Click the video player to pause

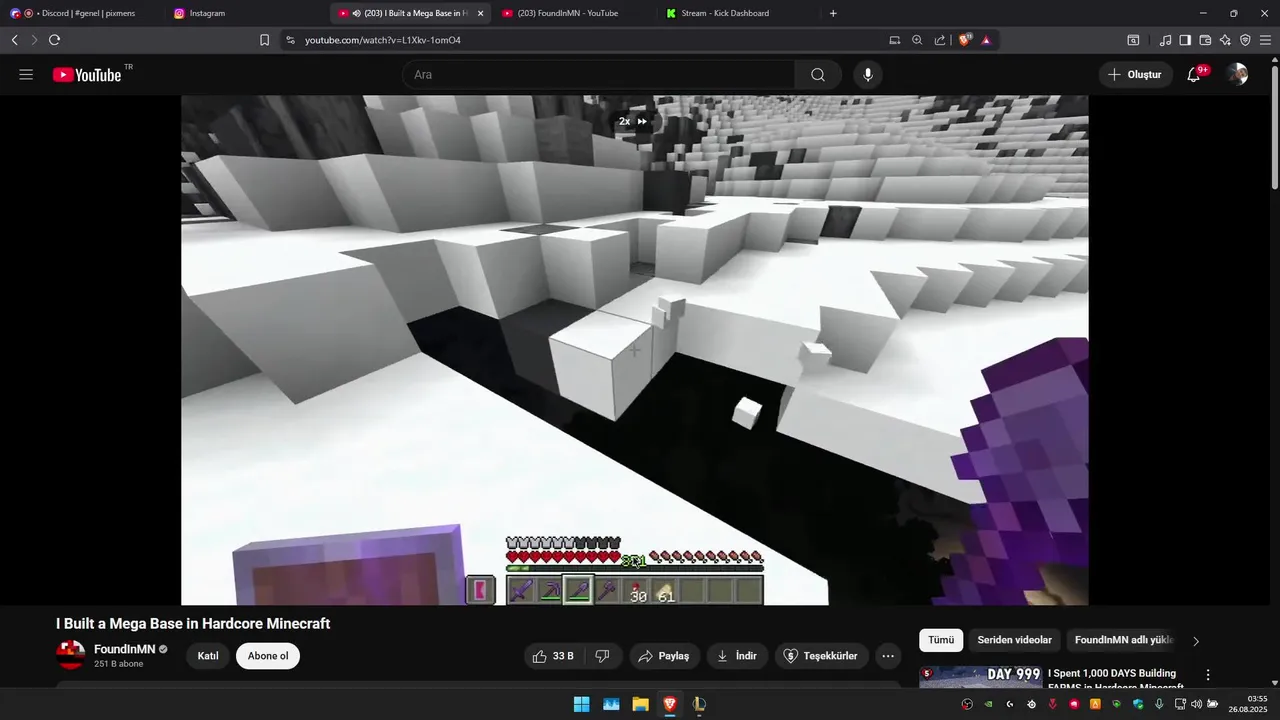(x=634, y=350)
